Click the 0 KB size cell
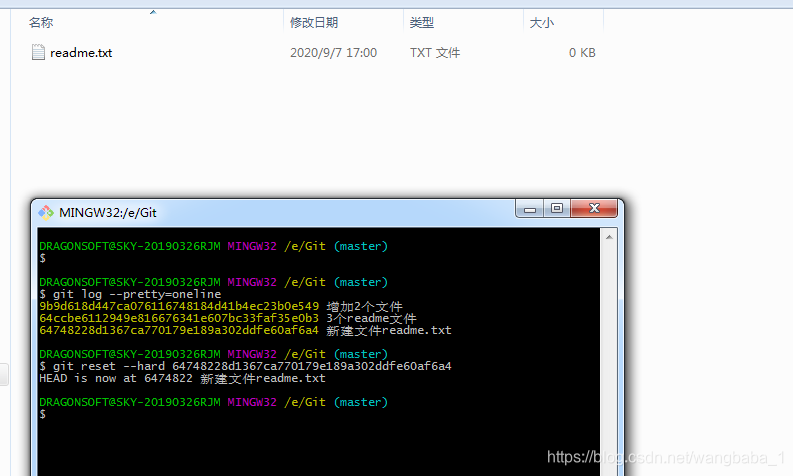The width and height of the screenshot is (793, 476). 582,53
